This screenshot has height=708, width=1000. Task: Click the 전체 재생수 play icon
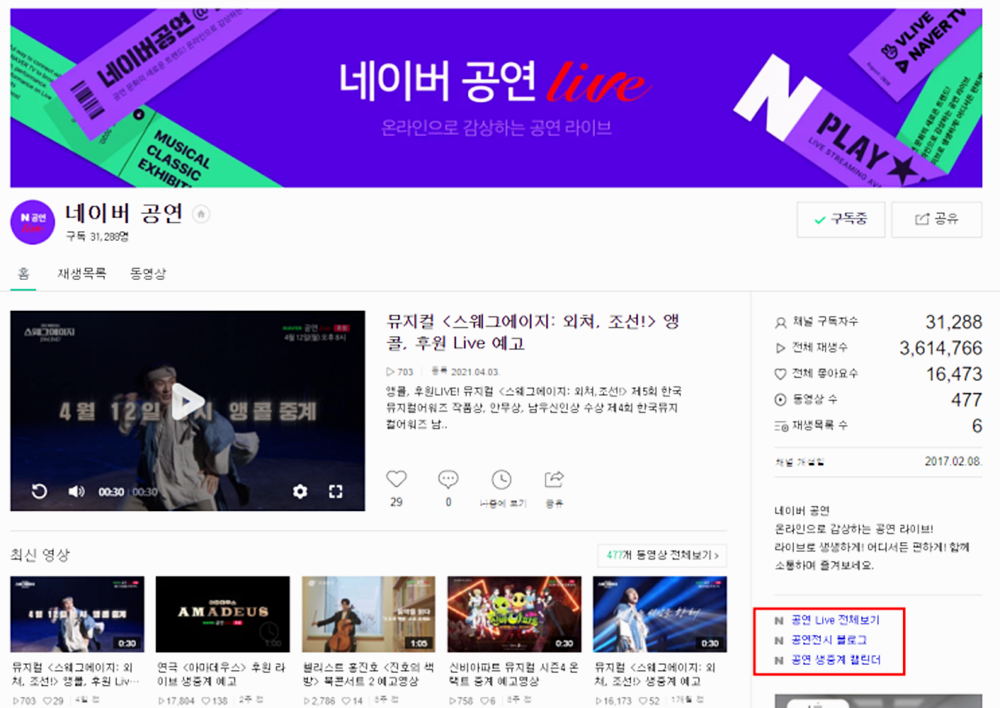(x=780, y=348)
